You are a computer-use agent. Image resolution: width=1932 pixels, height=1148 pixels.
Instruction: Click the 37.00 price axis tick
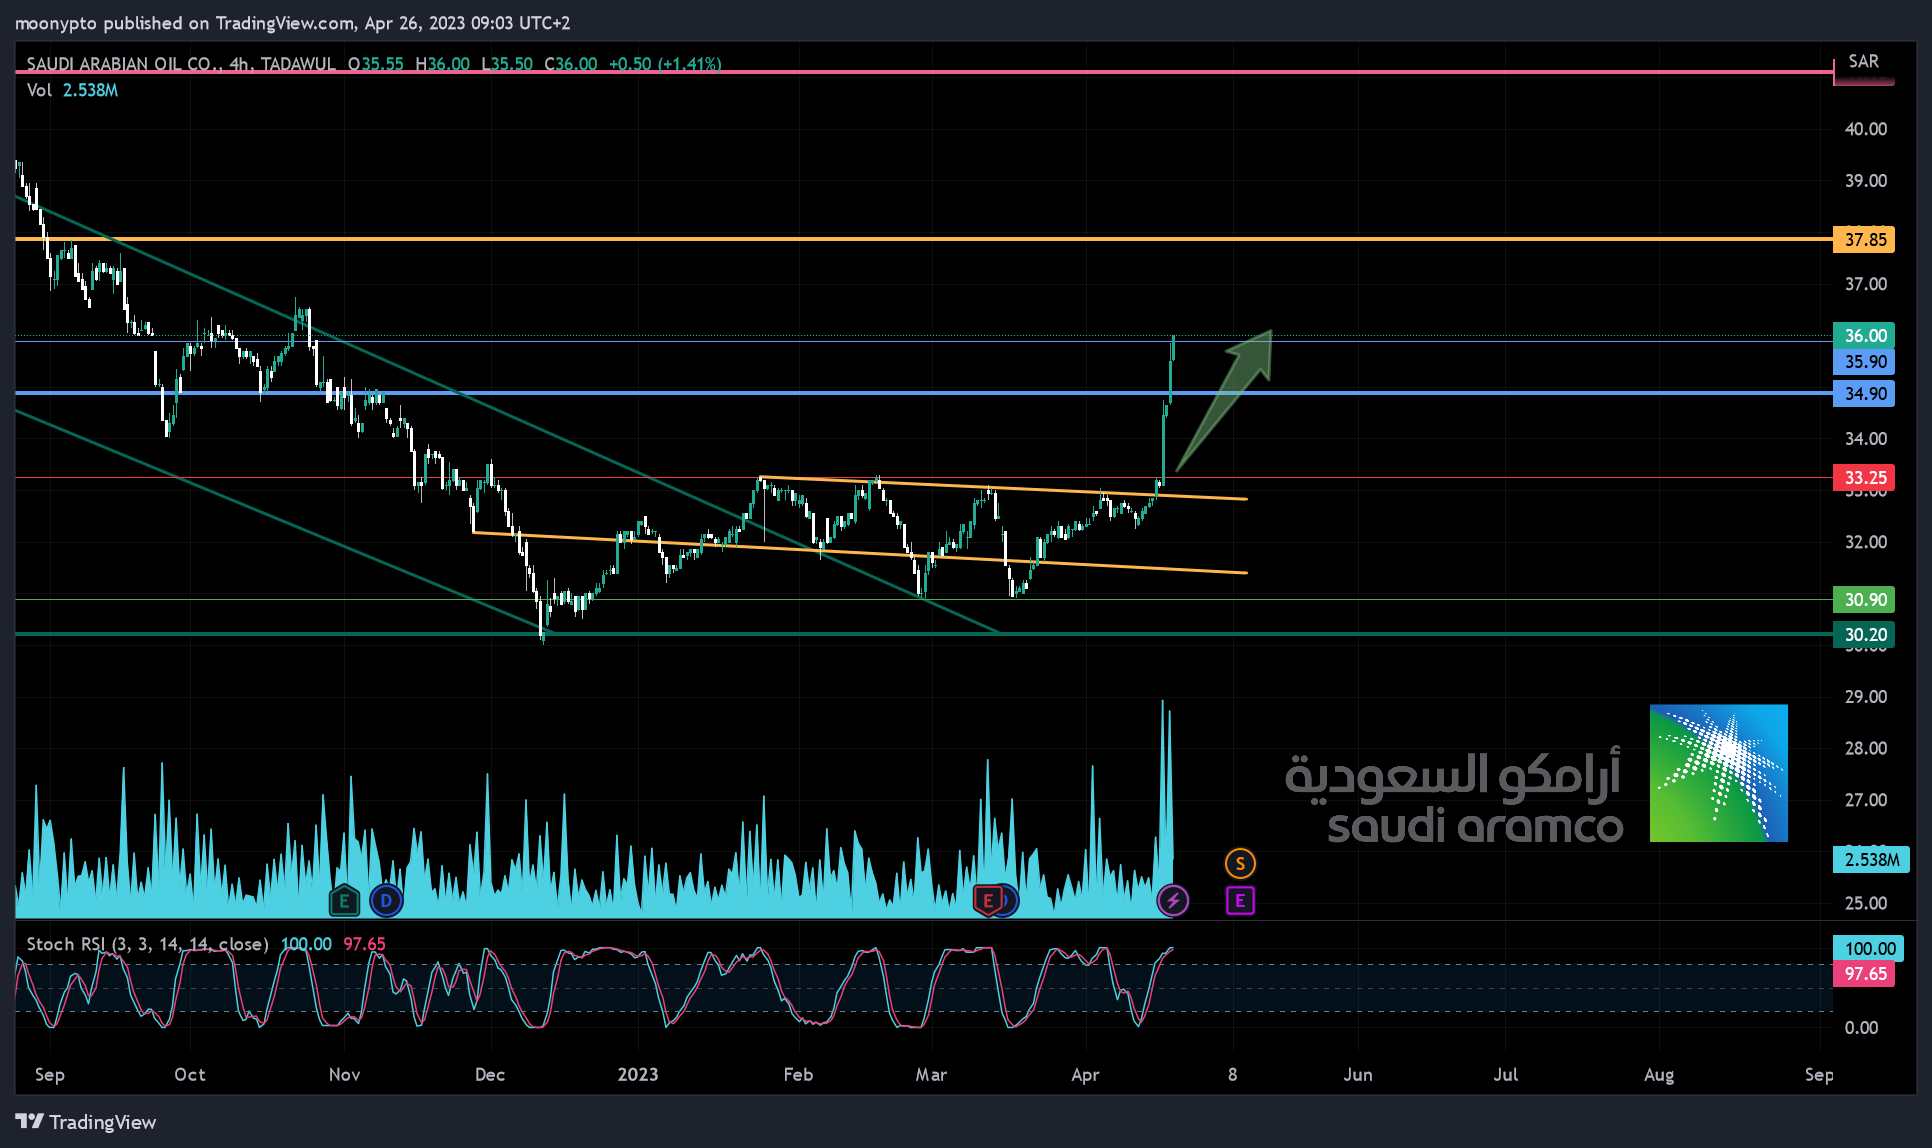[x=1865, y=284]
